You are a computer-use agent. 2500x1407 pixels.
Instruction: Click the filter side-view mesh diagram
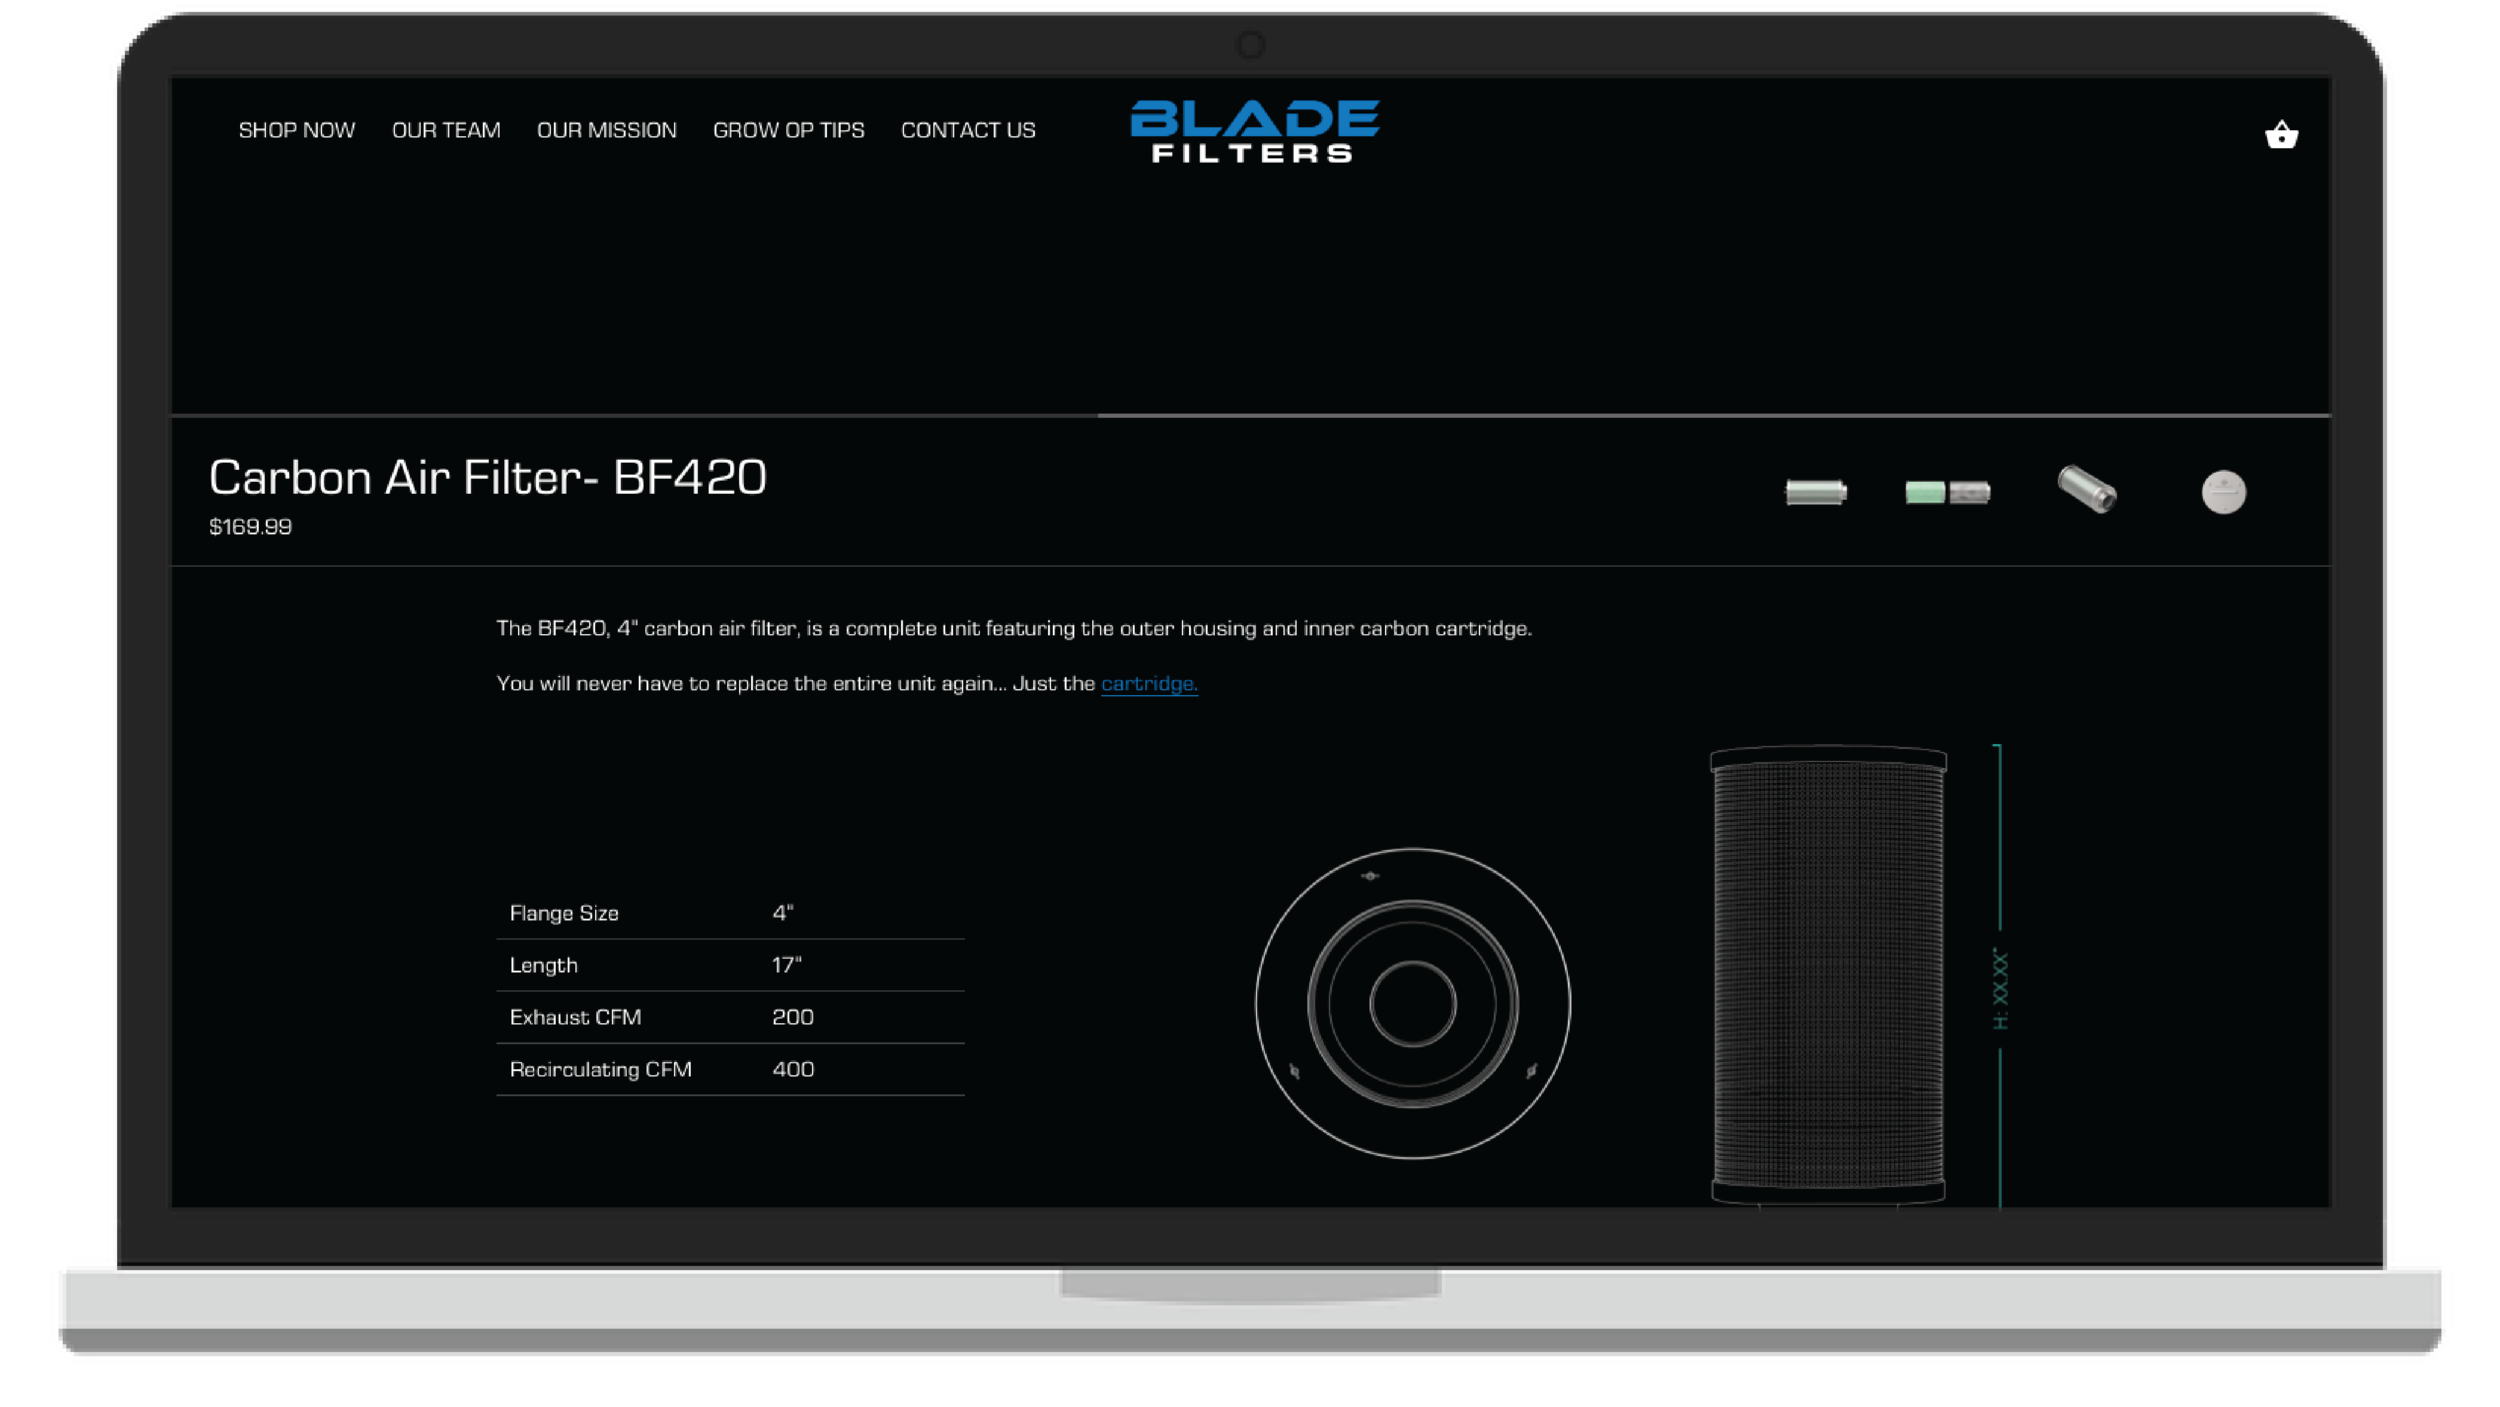pyautogui.click(x=1828, y=974)
